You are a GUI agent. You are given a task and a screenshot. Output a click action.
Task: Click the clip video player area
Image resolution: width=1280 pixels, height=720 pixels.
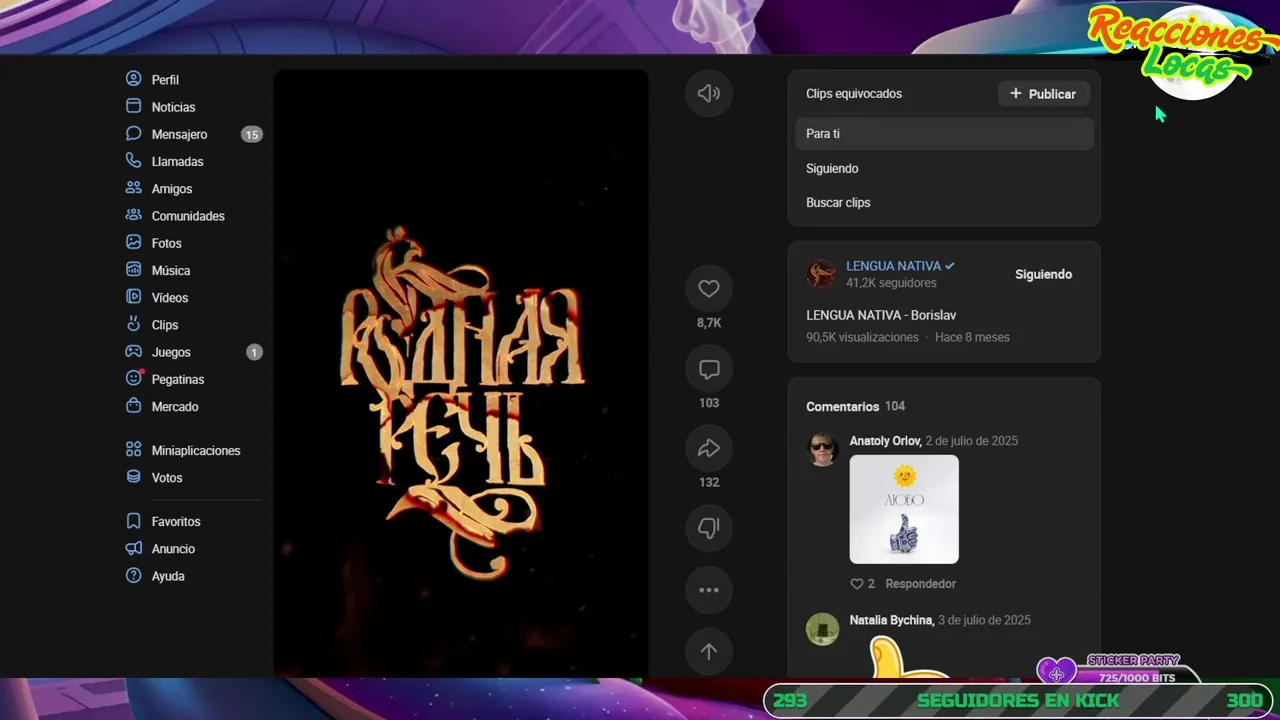[x=461, y=373]
